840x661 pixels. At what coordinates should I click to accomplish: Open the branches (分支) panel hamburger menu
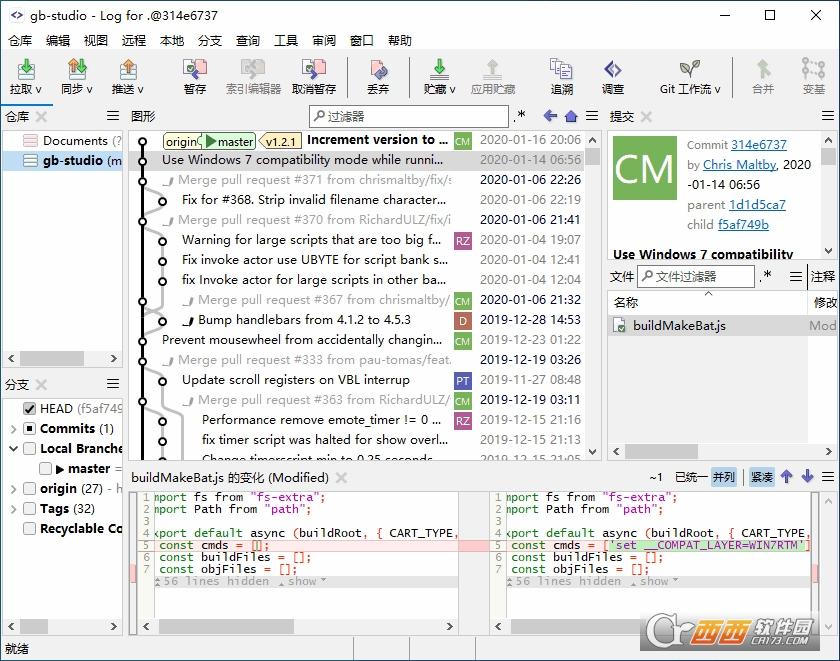[112, 384]
